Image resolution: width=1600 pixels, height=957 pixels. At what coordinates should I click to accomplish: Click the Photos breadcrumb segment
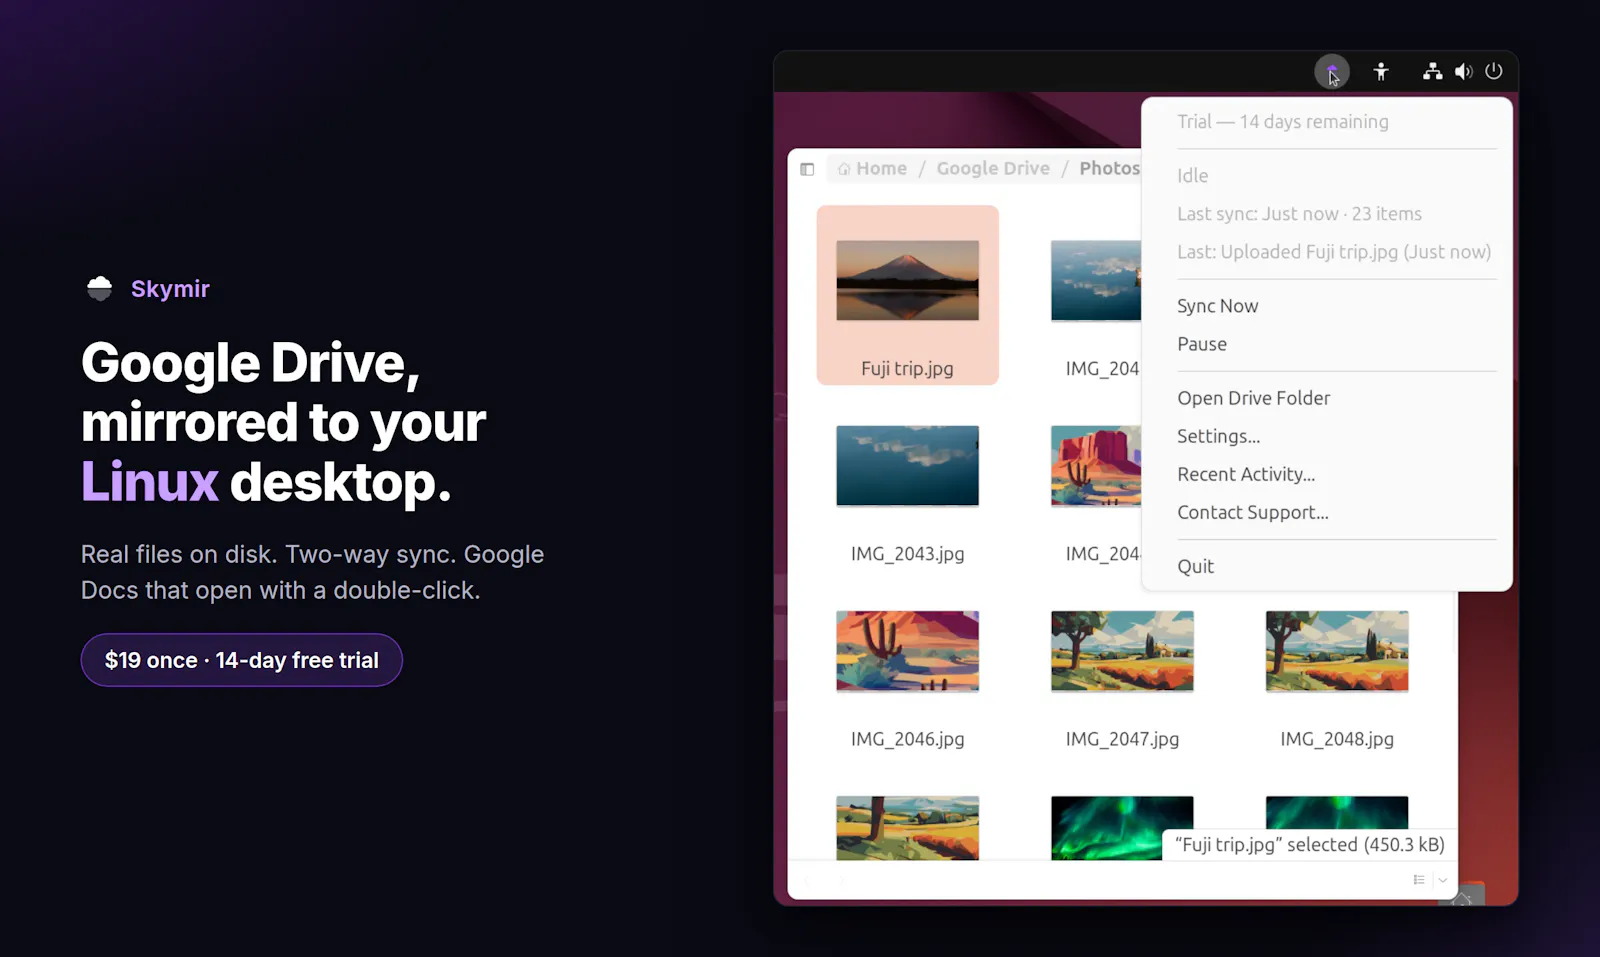(1109, 168)
